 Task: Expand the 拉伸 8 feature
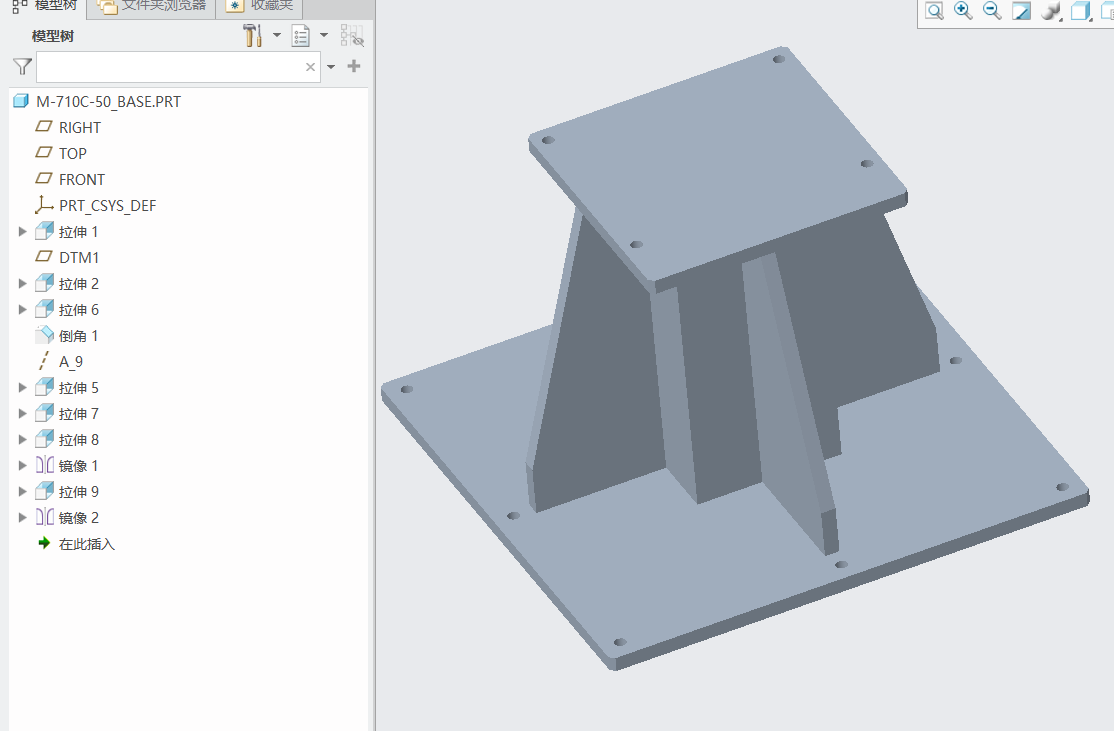(x=22, y=440)
